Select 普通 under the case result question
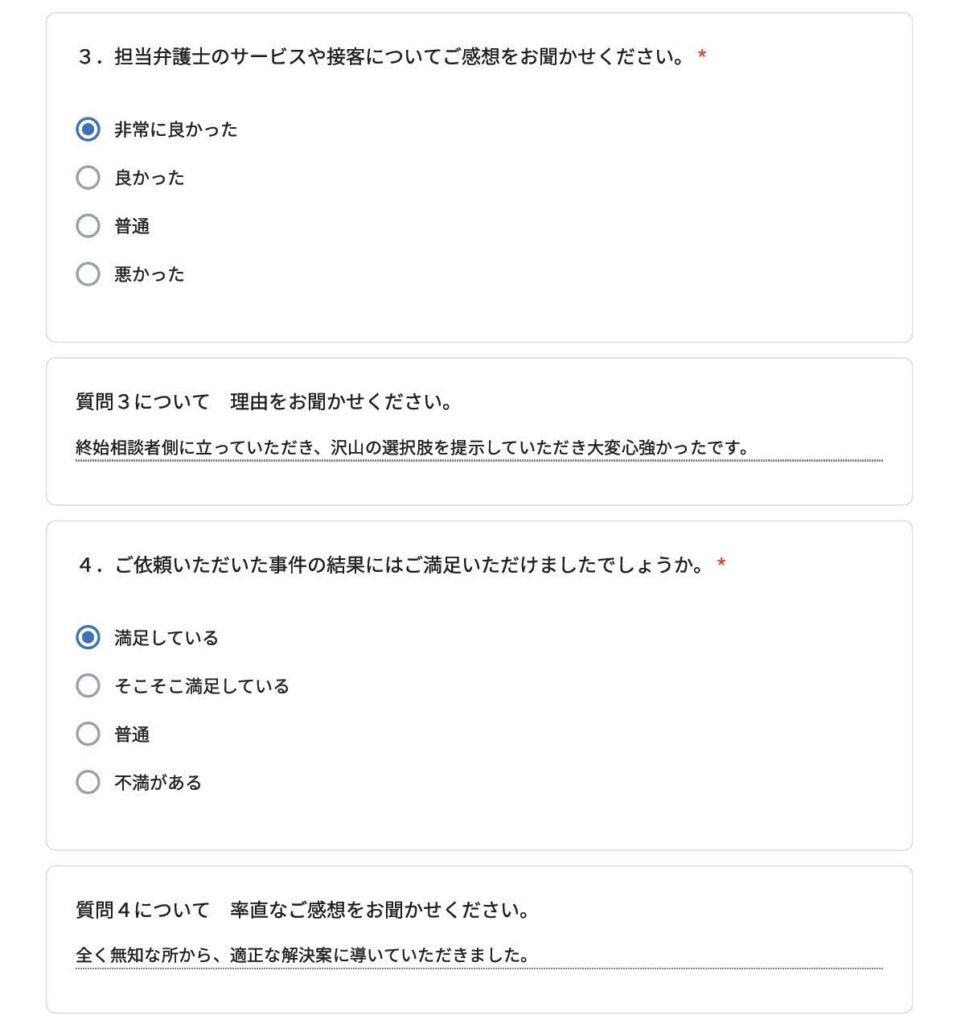Screen dimensions: 957x1024 coord(88,734)
